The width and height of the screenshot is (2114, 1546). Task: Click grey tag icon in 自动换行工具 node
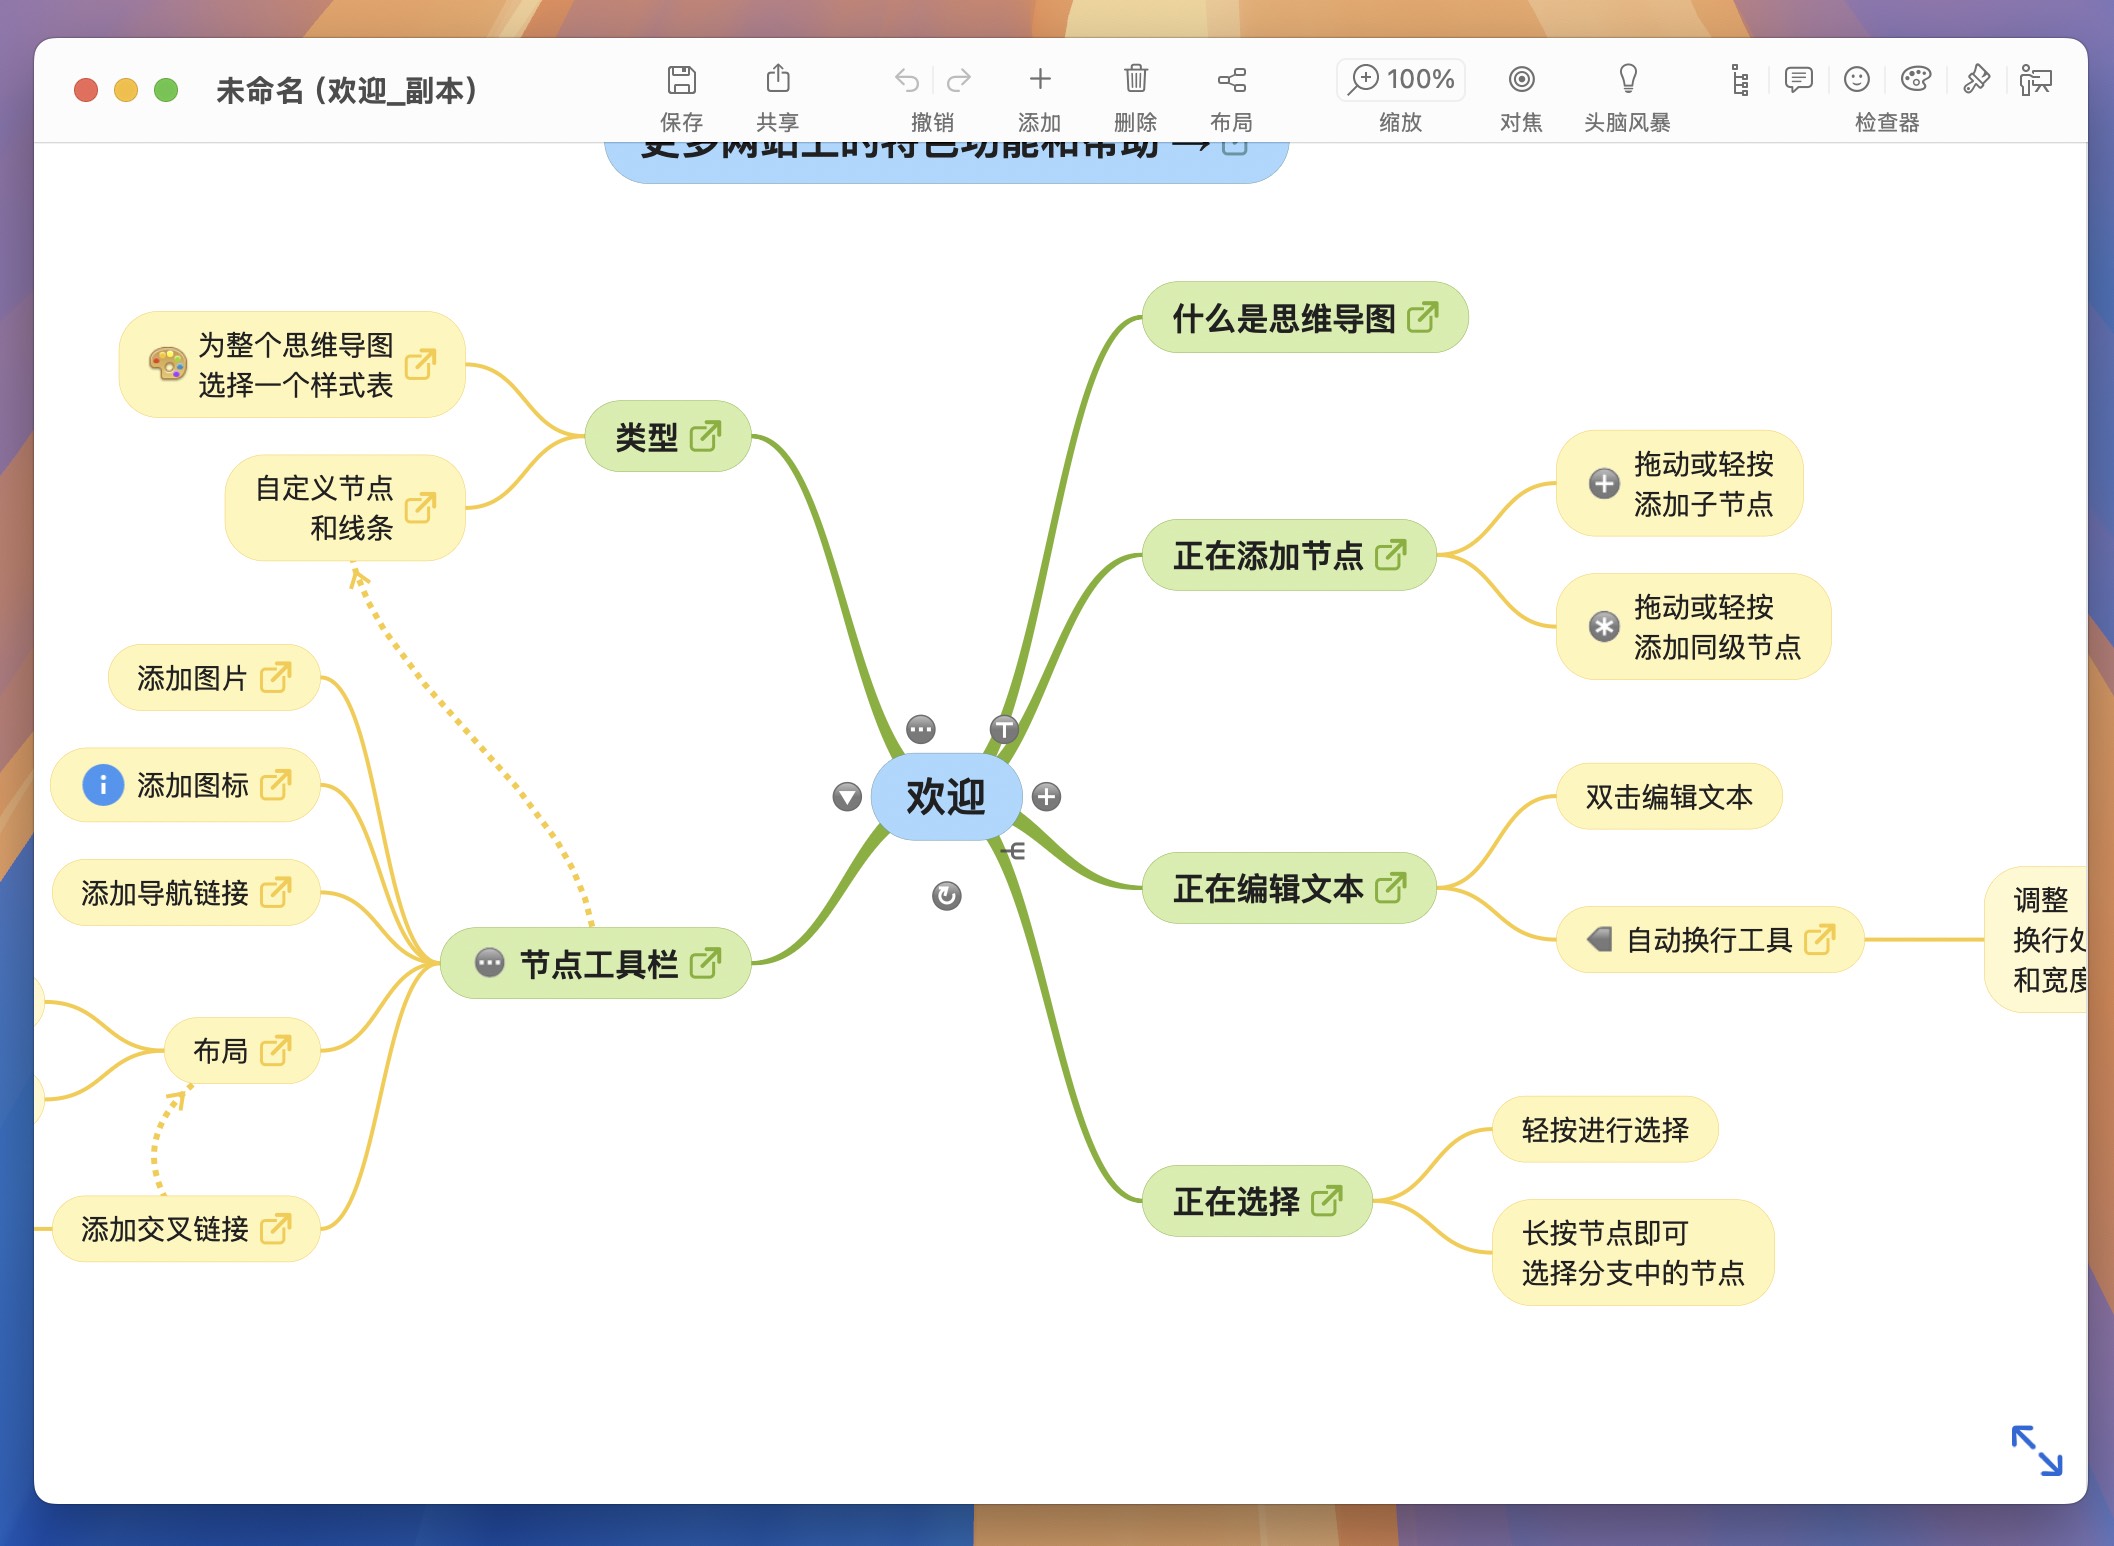1600,939
